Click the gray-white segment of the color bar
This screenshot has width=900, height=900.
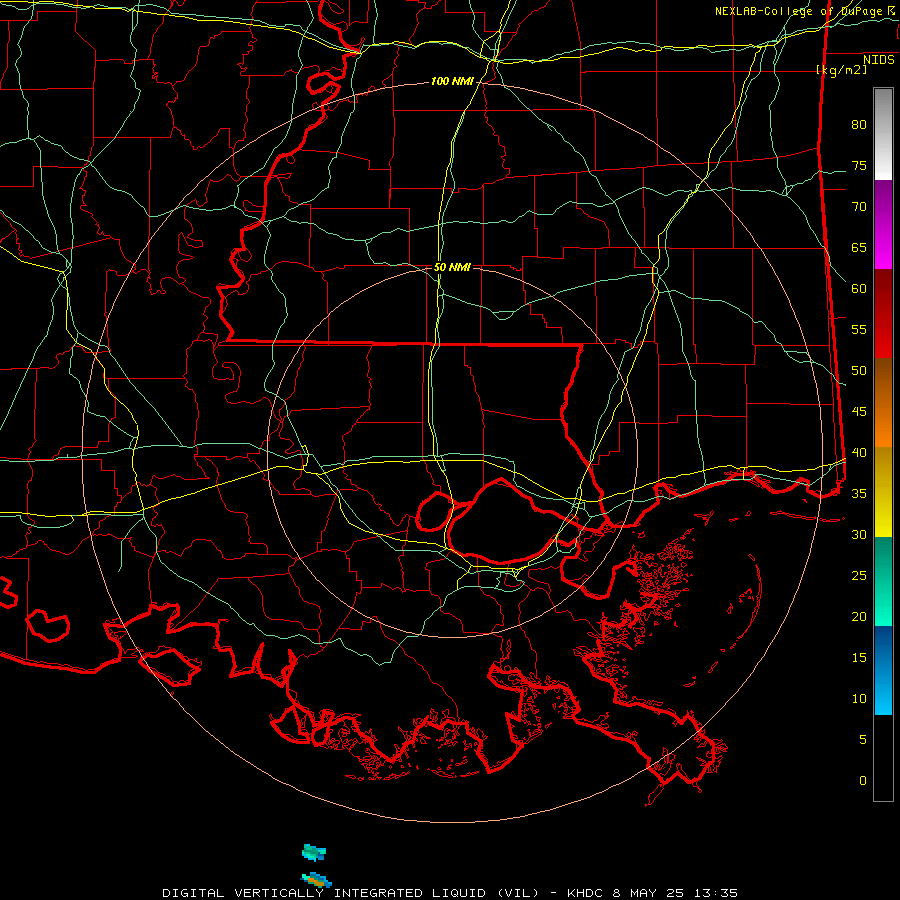883,134
